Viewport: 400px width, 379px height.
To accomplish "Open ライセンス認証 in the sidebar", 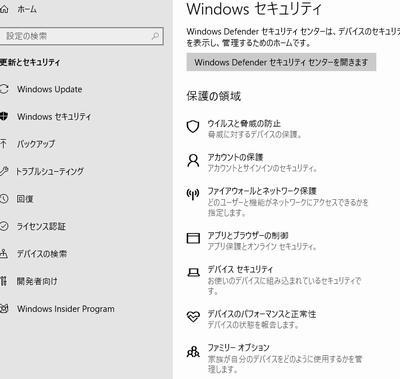I will [41, 226].
